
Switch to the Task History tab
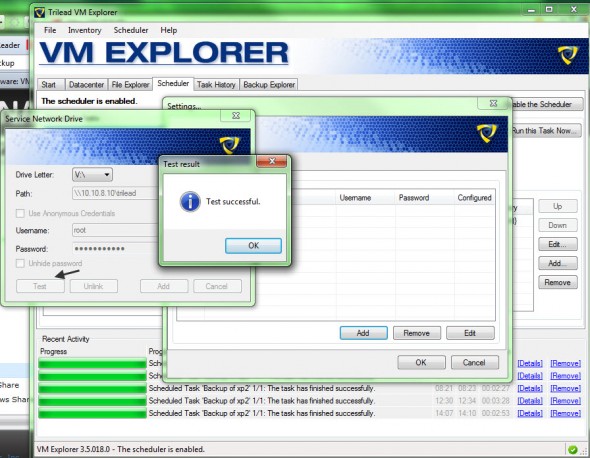click(216, 85)
